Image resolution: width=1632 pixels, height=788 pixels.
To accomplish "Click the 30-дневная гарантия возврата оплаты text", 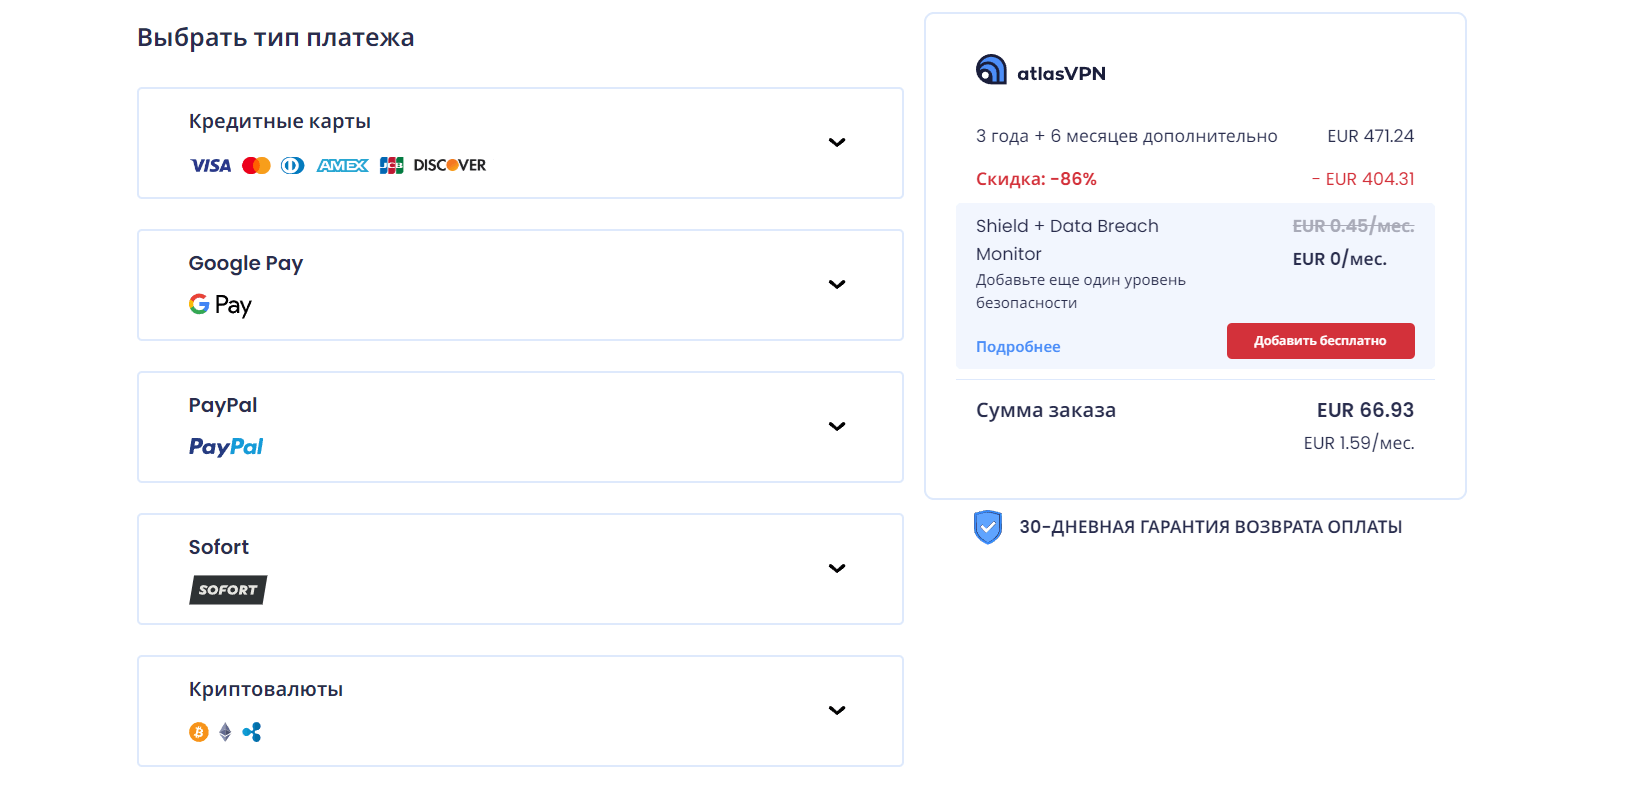I will click(x=1211, y=527).
